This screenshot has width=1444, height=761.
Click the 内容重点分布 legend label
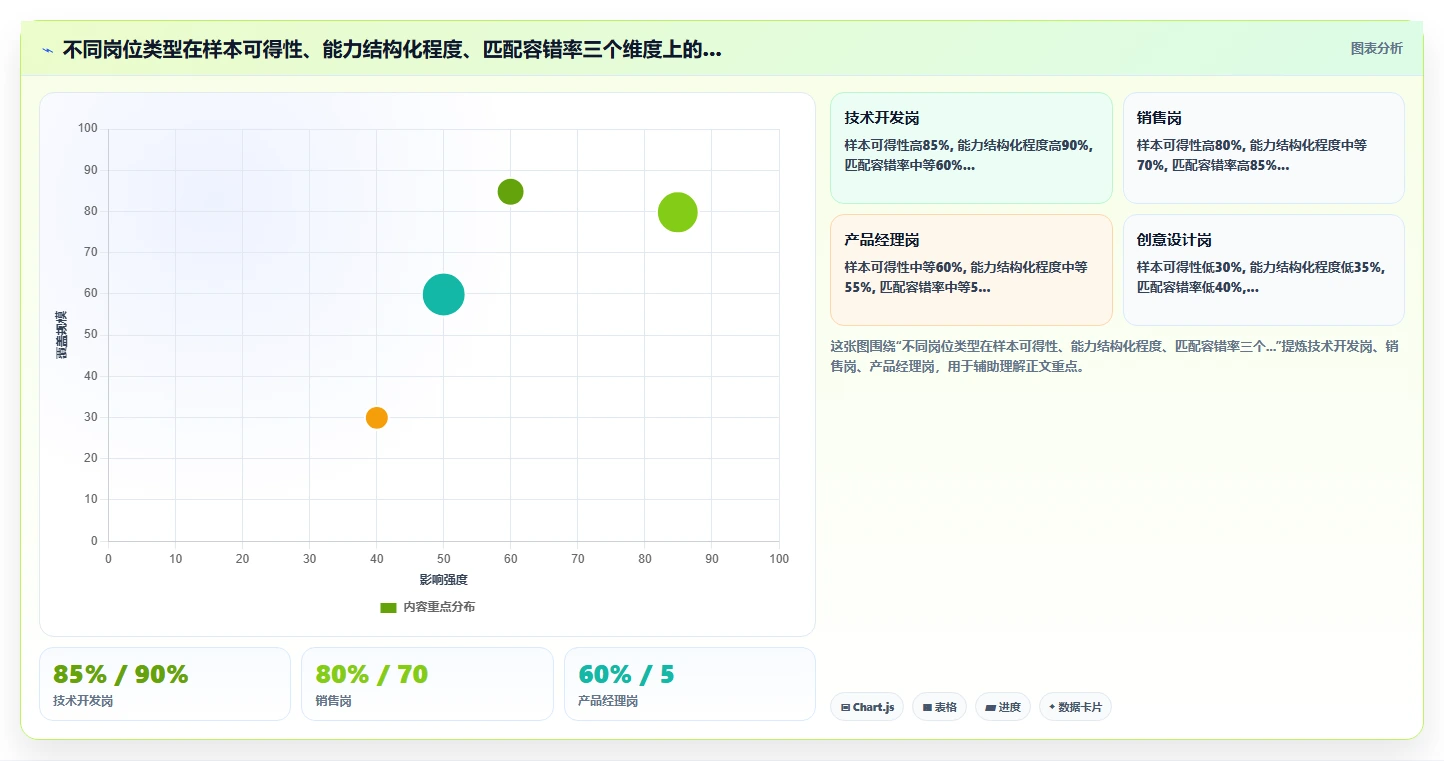[439, 607]
